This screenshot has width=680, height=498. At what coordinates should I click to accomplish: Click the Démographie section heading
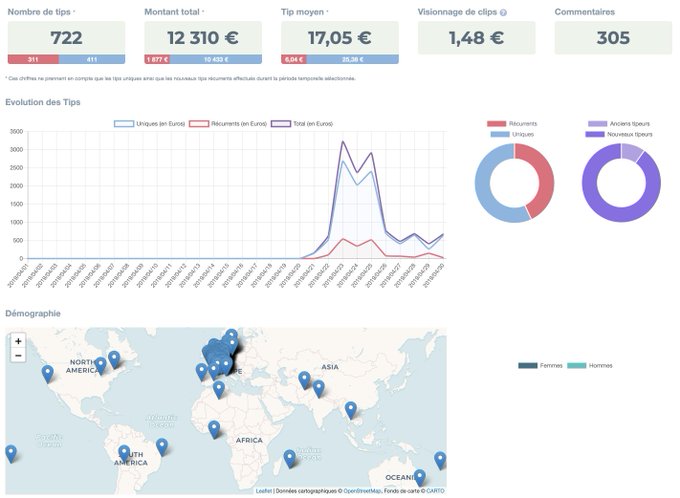(x=33, y=313)
